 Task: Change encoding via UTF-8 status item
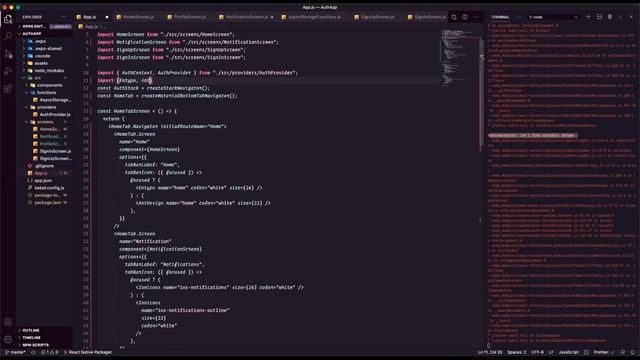coord(537,352)
